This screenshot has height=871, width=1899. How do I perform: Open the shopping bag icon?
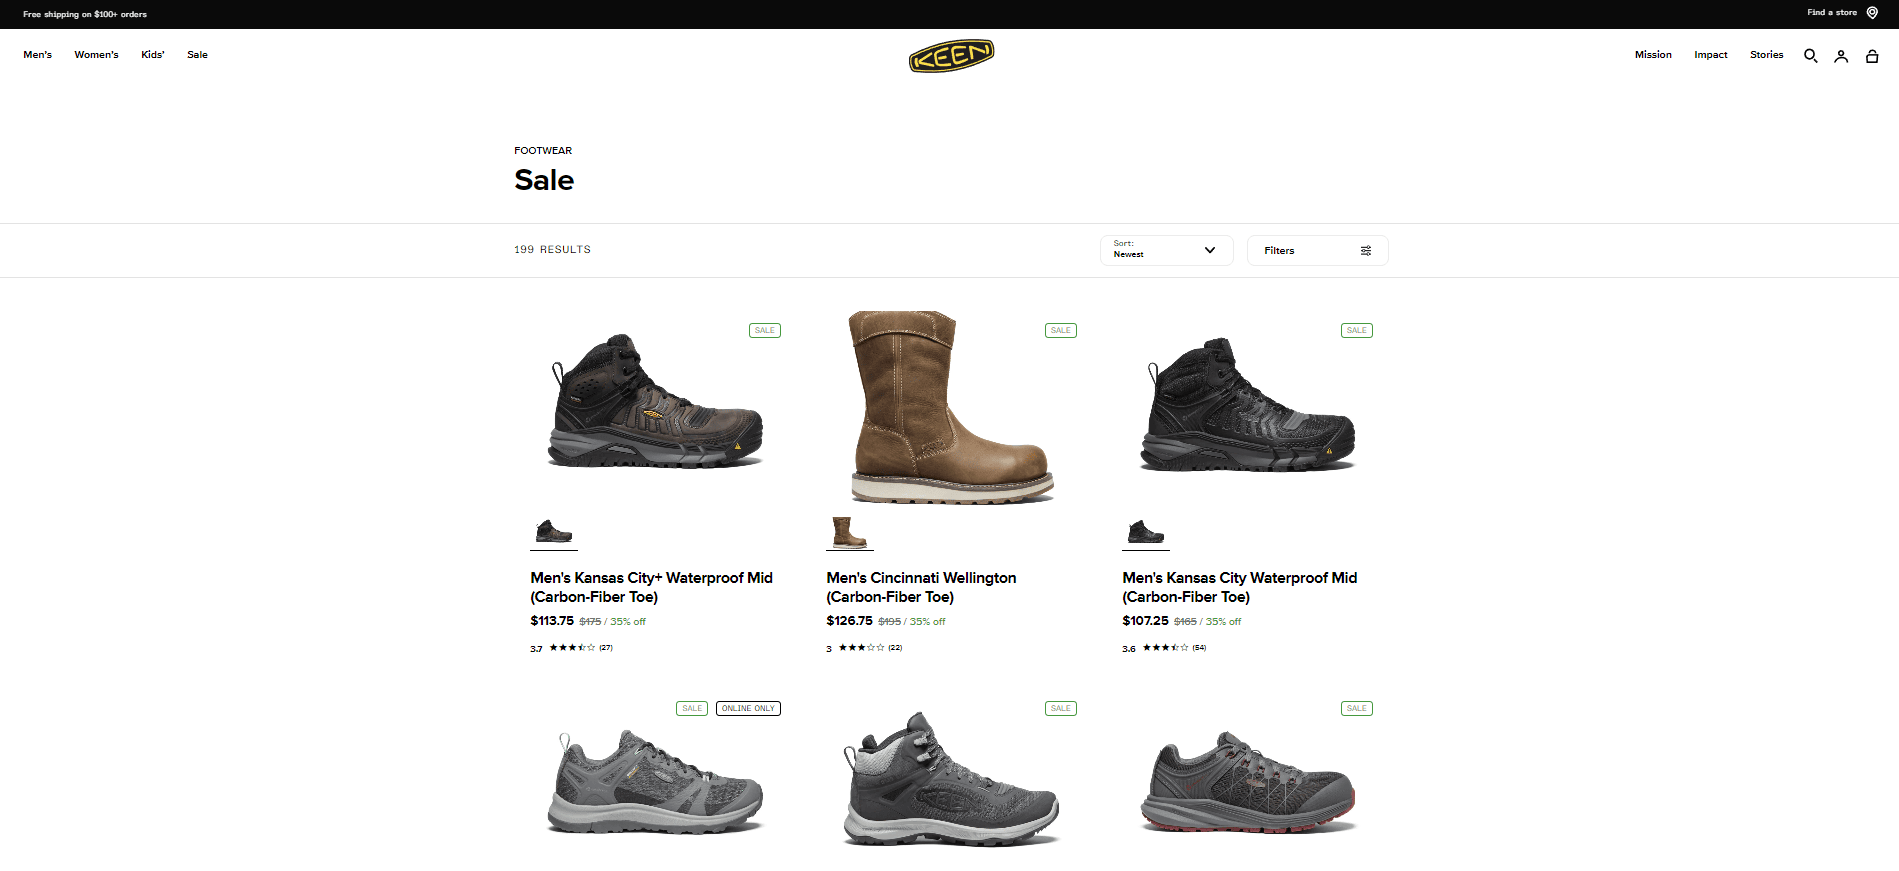pos(1872,56)
